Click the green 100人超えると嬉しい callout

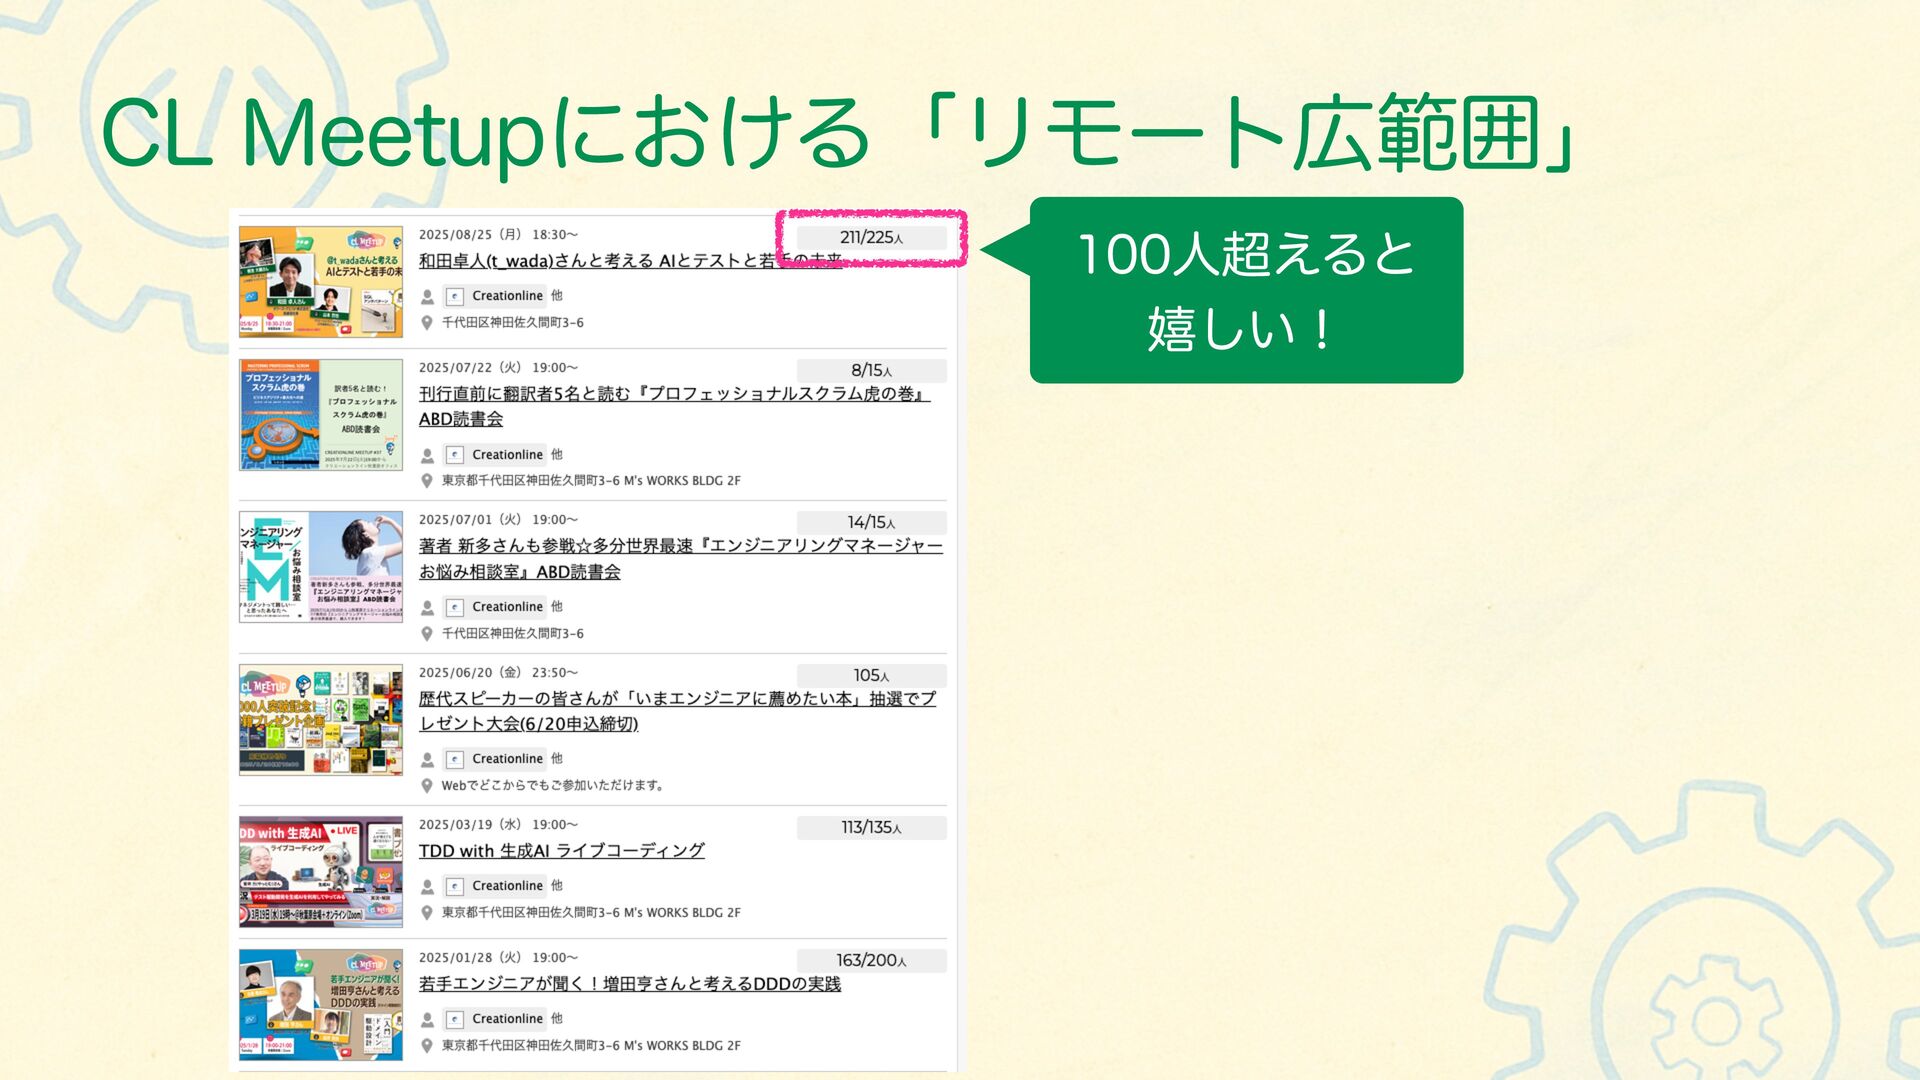pos(1246,290)
